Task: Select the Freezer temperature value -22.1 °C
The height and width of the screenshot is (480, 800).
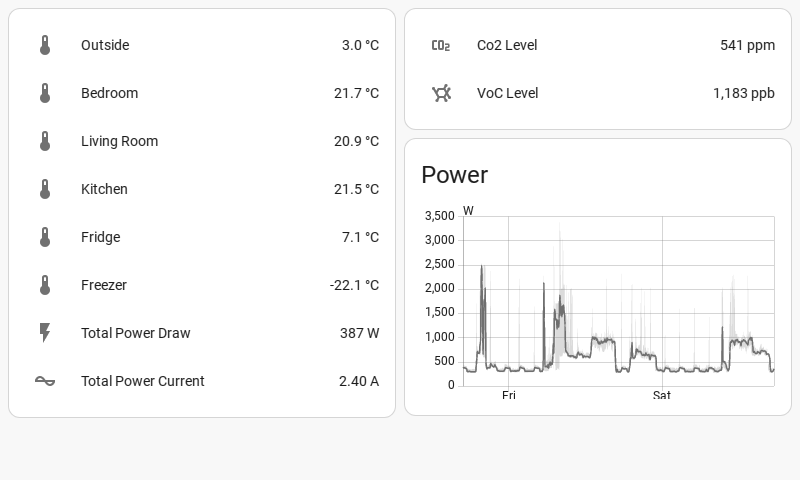Action: [354, 285]
